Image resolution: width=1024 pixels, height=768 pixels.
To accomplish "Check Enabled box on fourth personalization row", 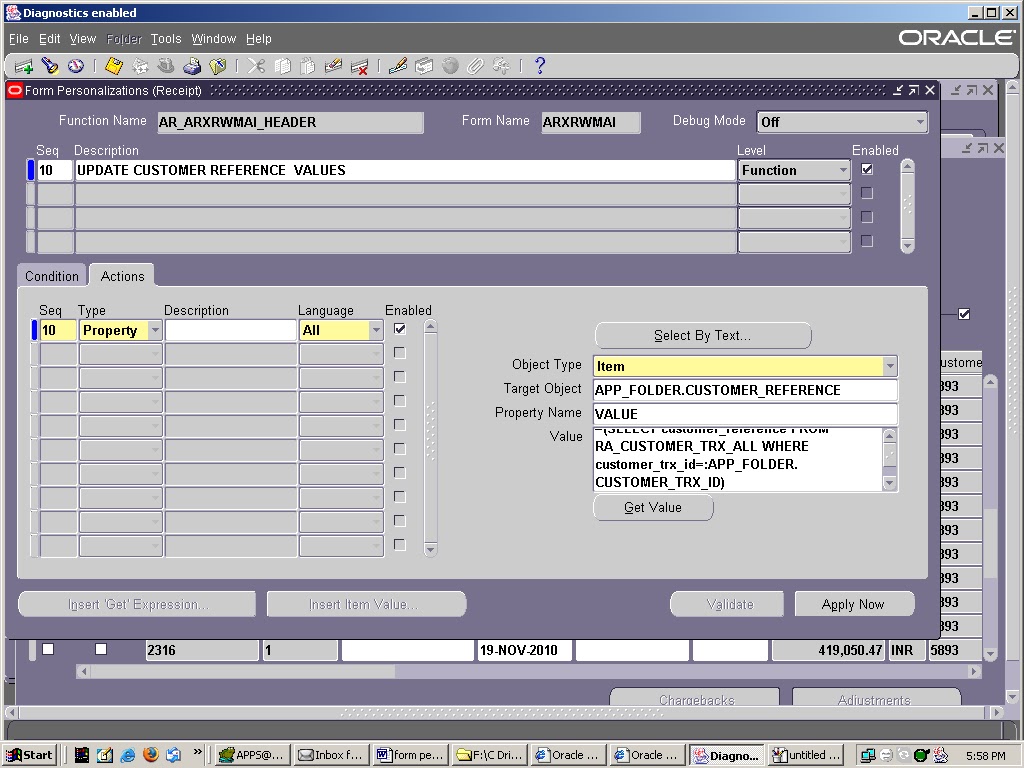I will tap(867, 241).
